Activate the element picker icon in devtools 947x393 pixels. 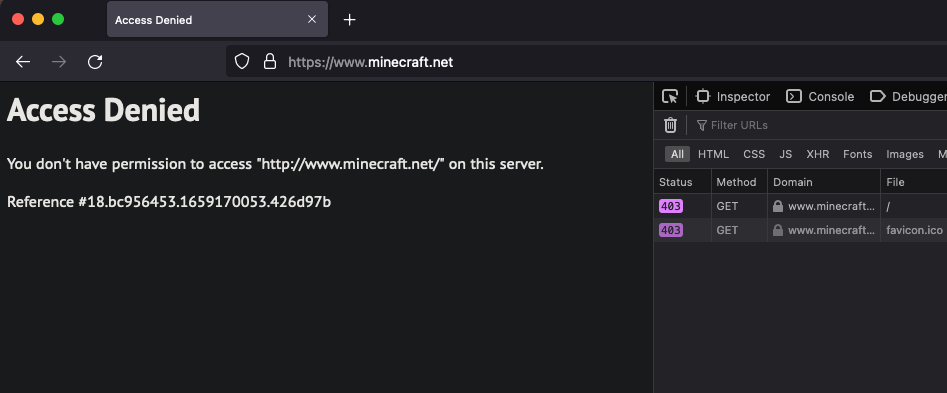coord(670,97)
